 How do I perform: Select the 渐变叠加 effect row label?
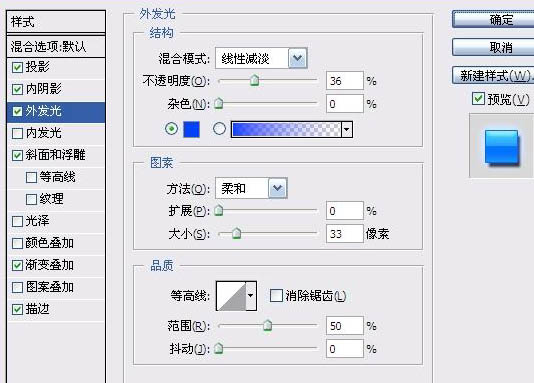50,265
